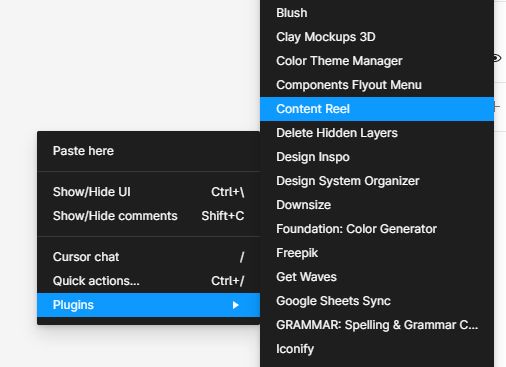Launch Design System Organizer plugin
The image size is (506, 367).
tap(377, 181)
